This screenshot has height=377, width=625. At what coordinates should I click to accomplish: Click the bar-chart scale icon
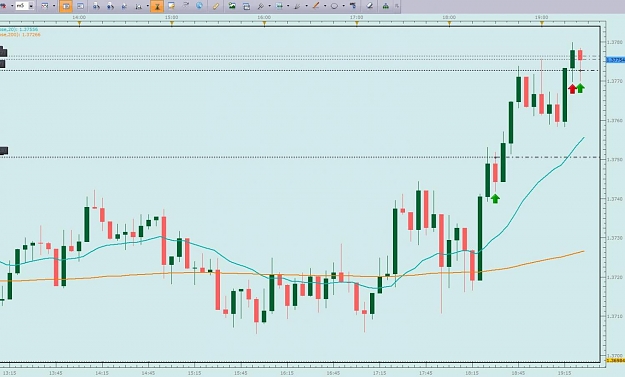click(139, 6)
